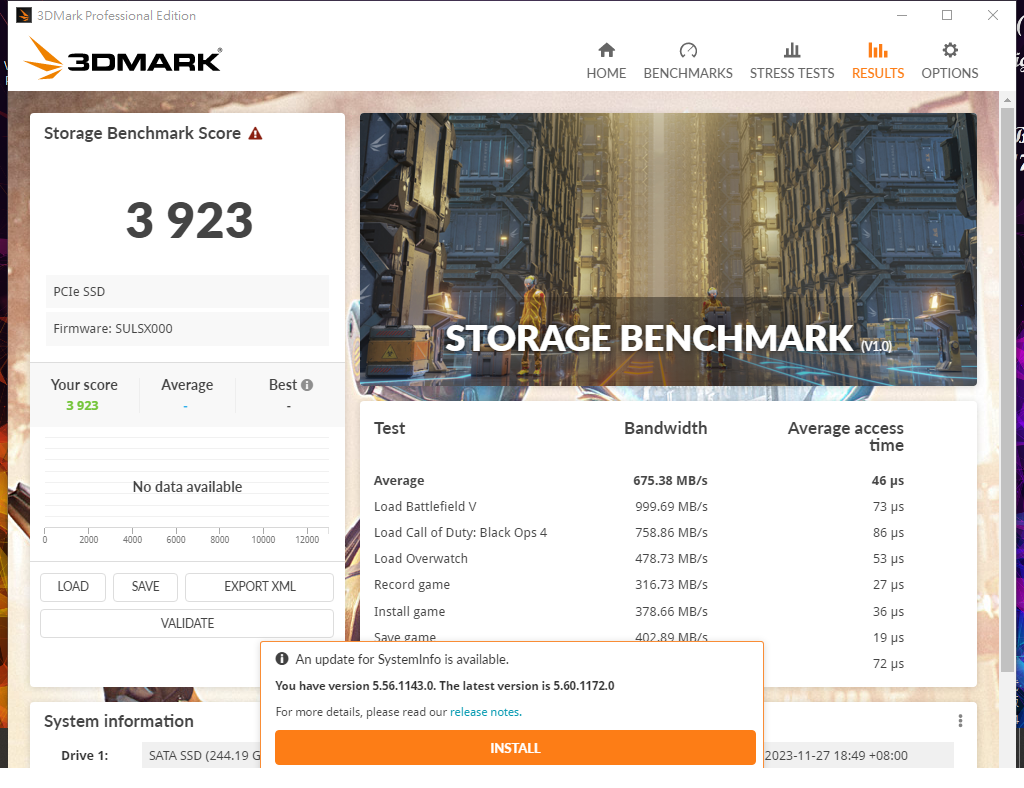Click the update notification info icon
The image size is (1024, 788).
click(x=281, y=659)
